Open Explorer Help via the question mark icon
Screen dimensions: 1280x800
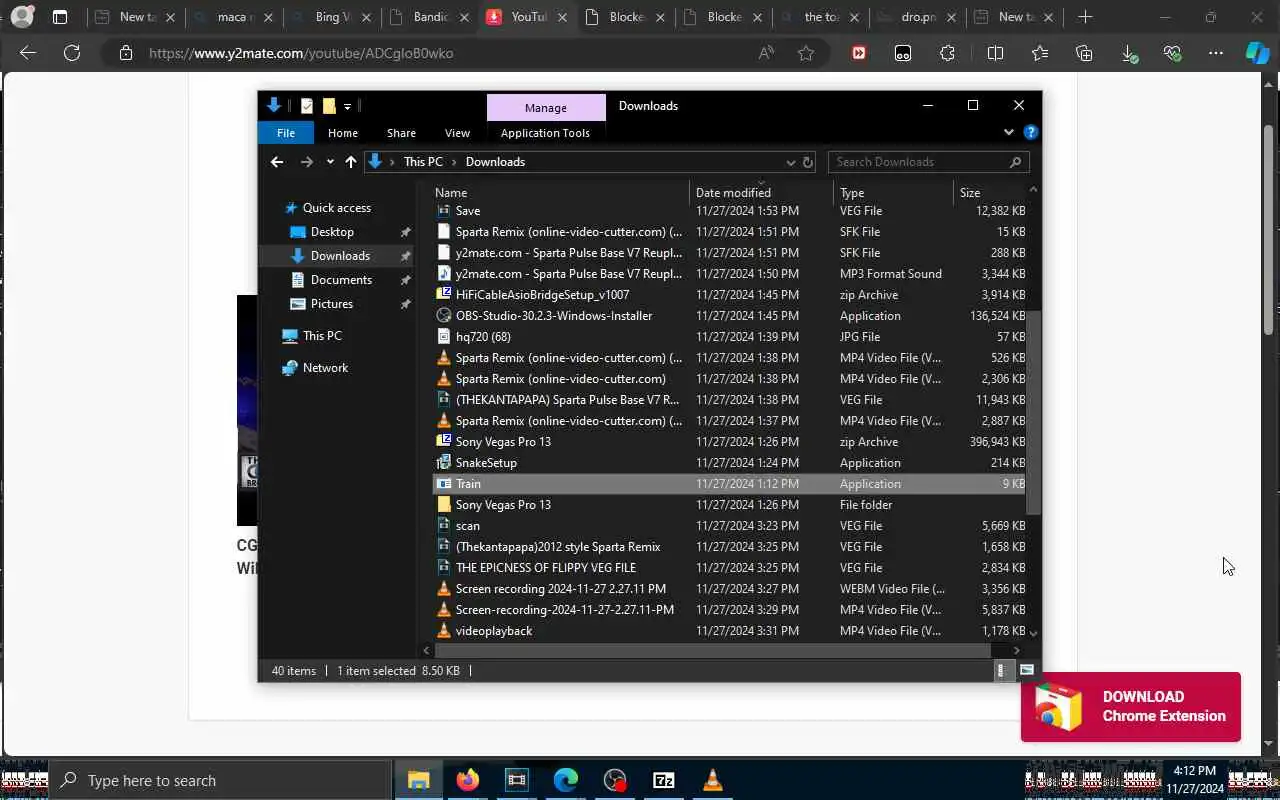pos(1031,132)
